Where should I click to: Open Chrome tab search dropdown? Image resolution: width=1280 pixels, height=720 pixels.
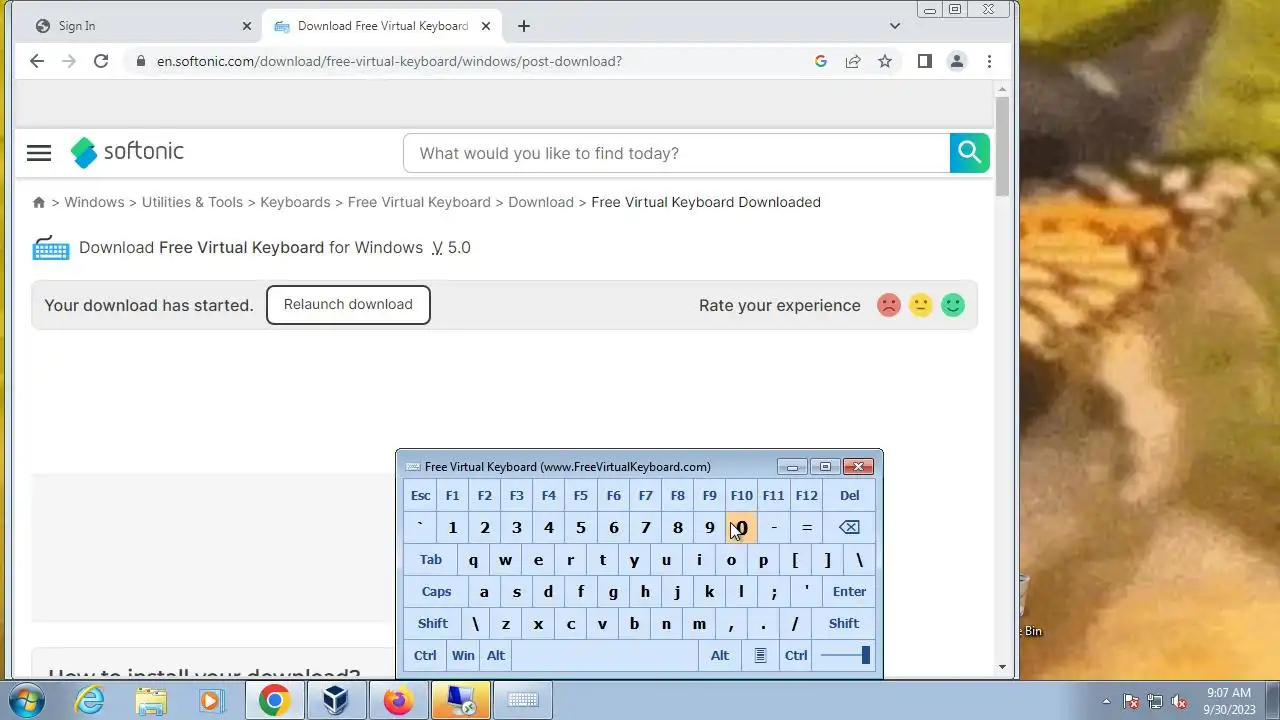(x=895, y=26)
